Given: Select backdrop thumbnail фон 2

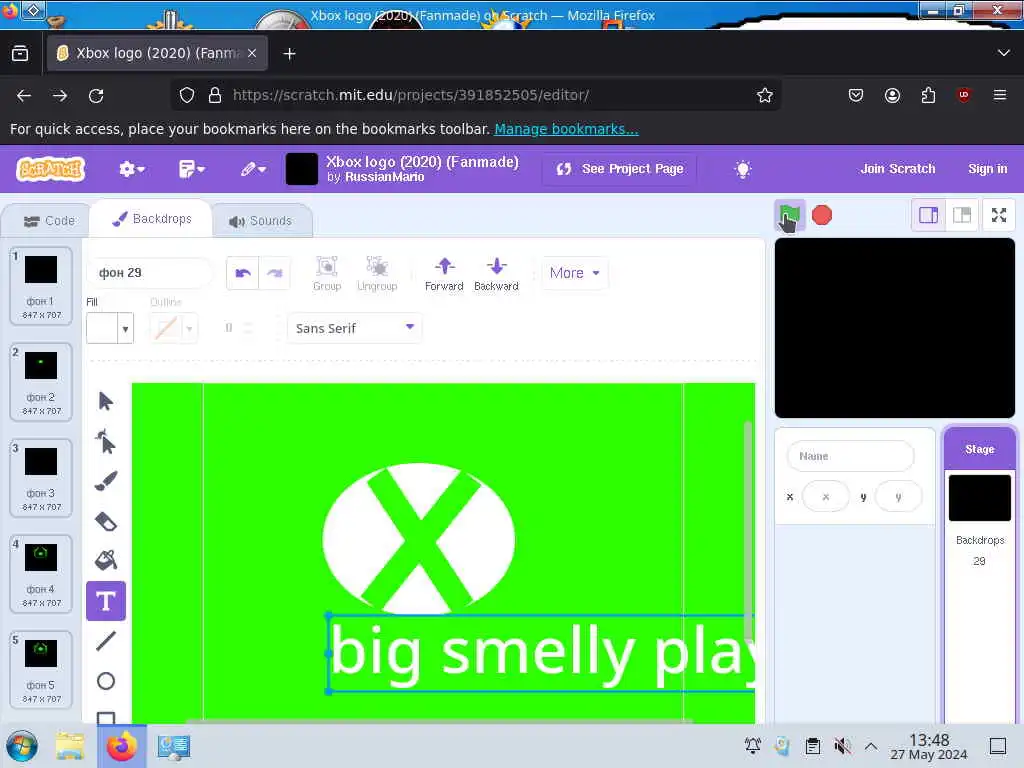Looking at the screenshot, I should tap(40, 381).
